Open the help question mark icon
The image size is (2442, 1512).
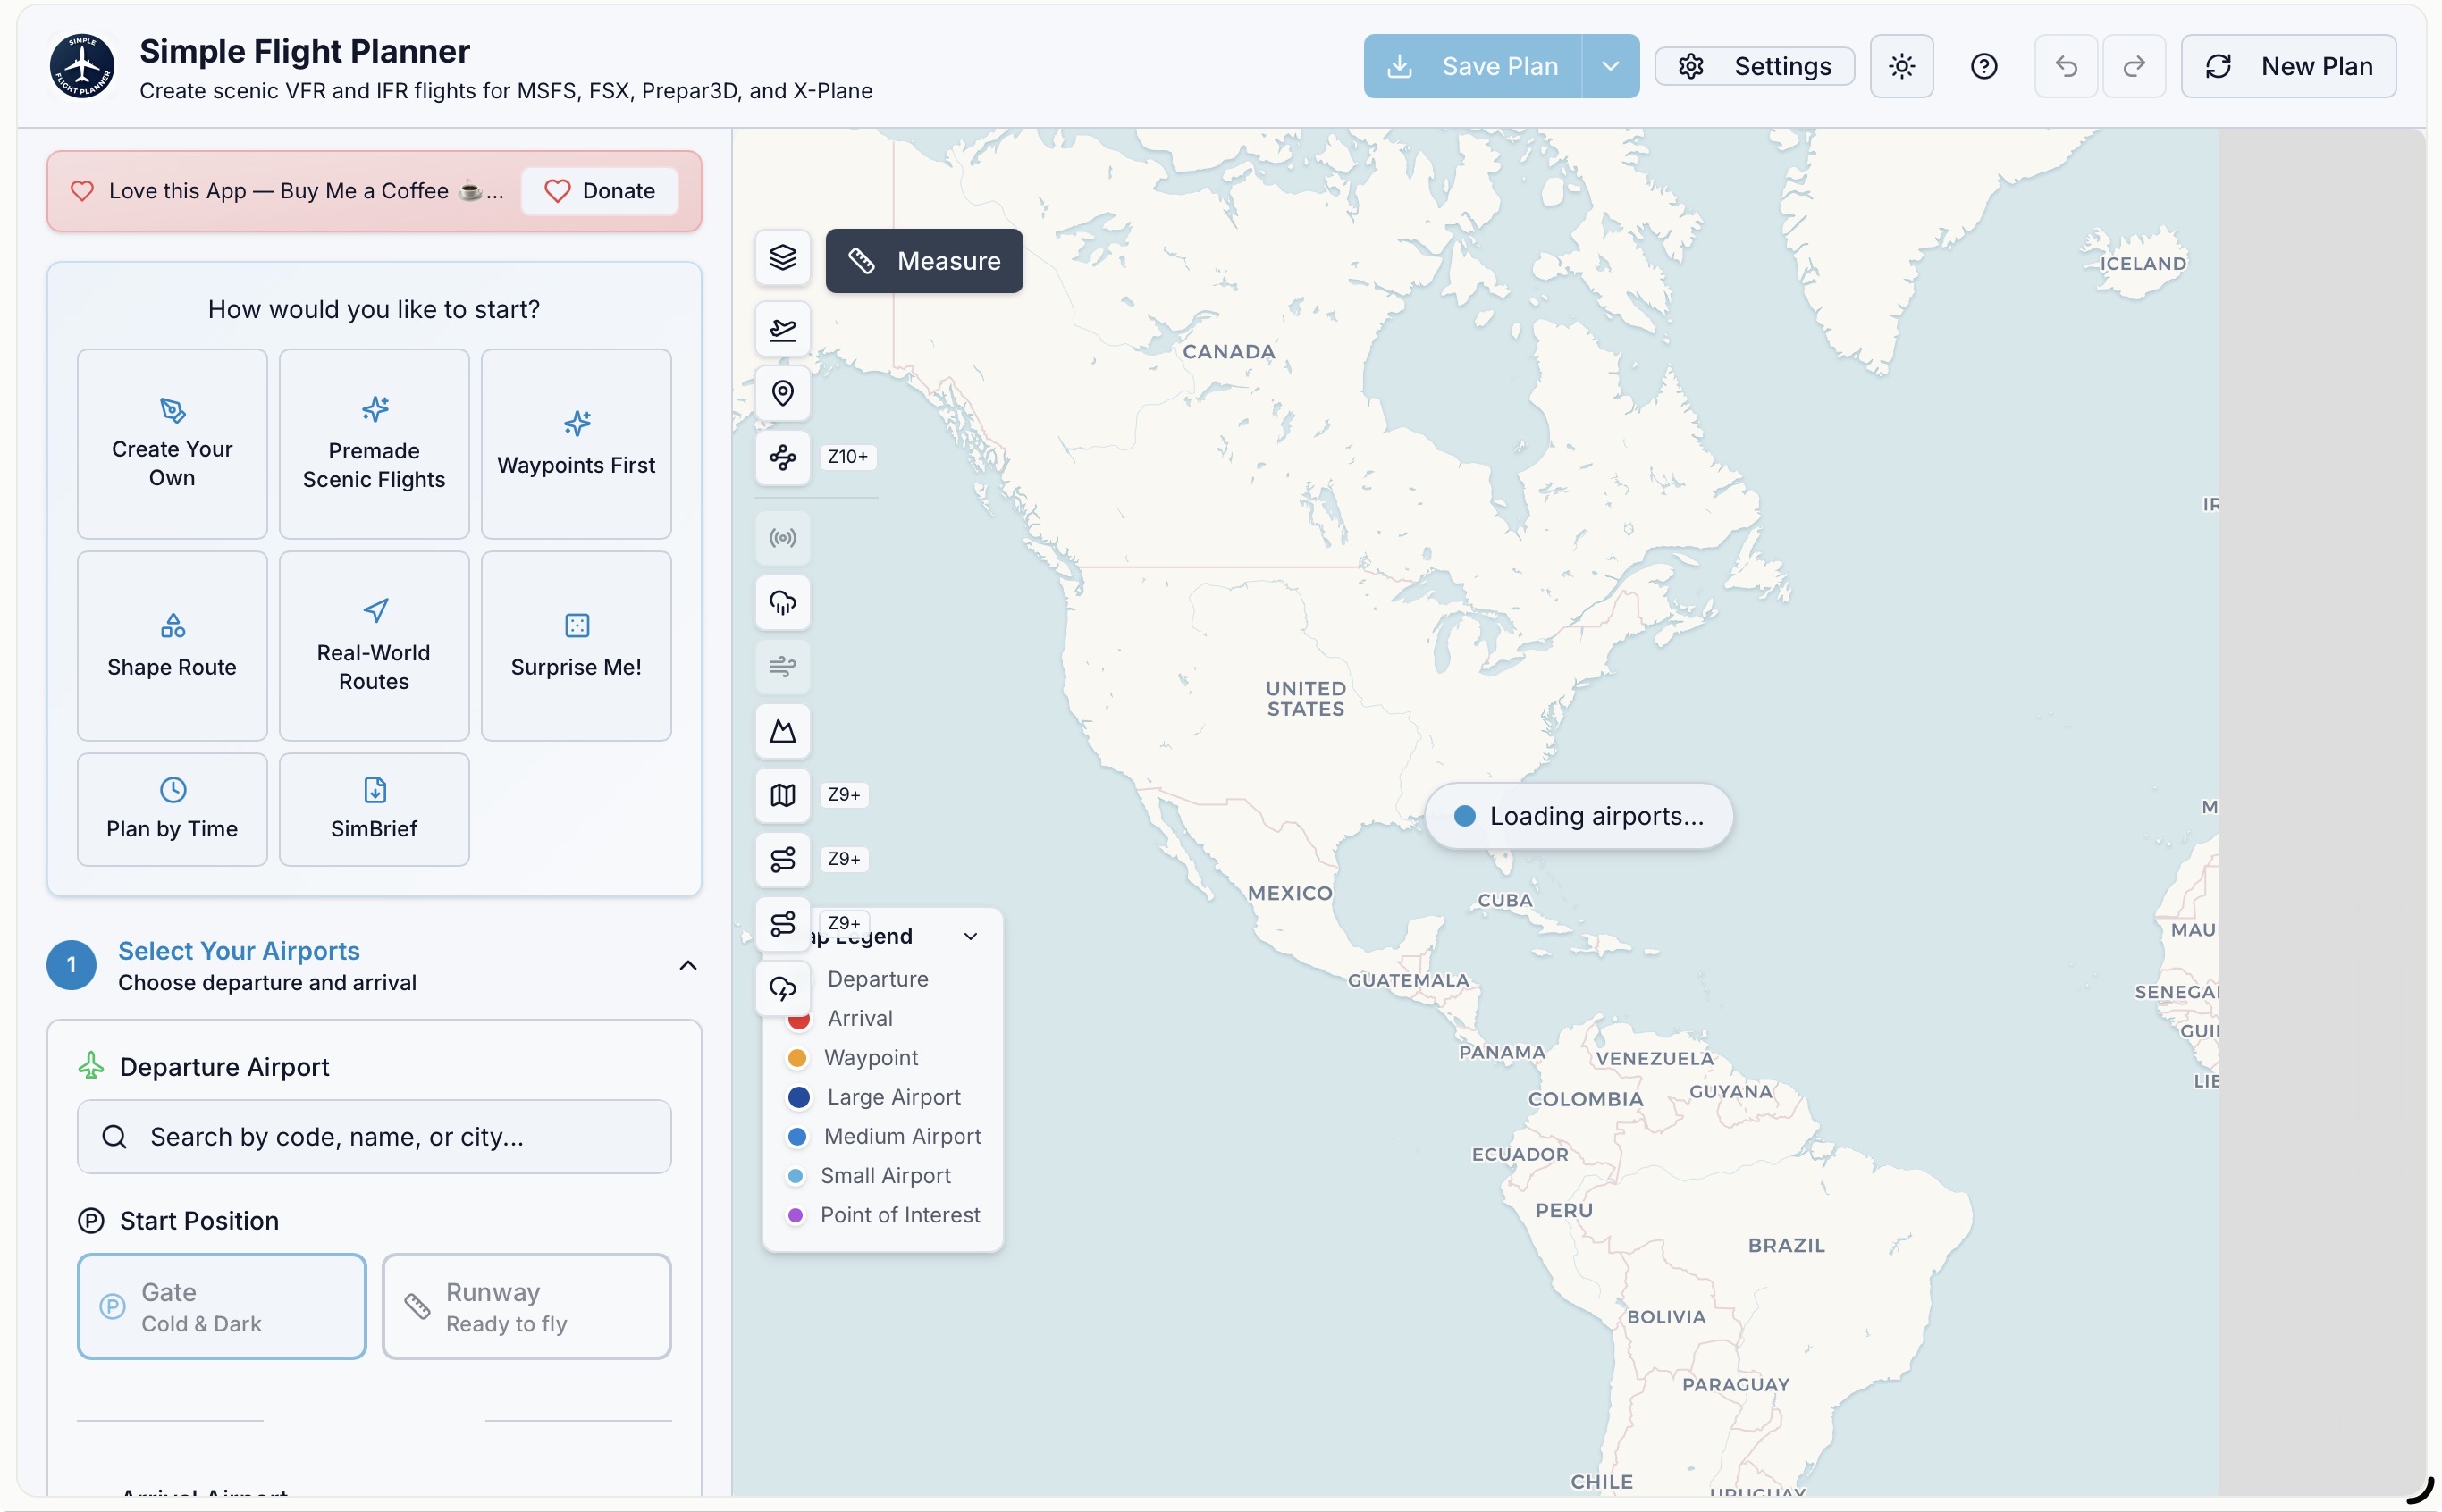pos(1983,66)
